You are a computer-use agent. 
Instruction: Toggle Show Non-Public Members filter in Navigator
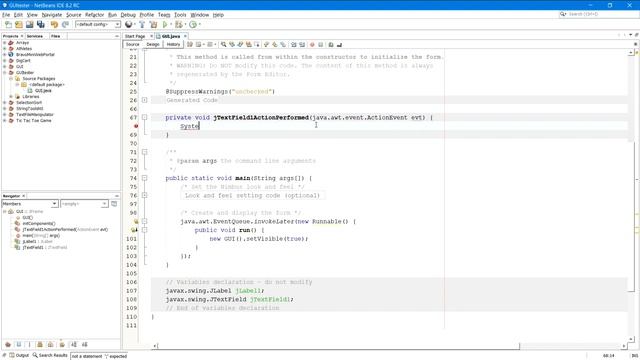[40, 344]
